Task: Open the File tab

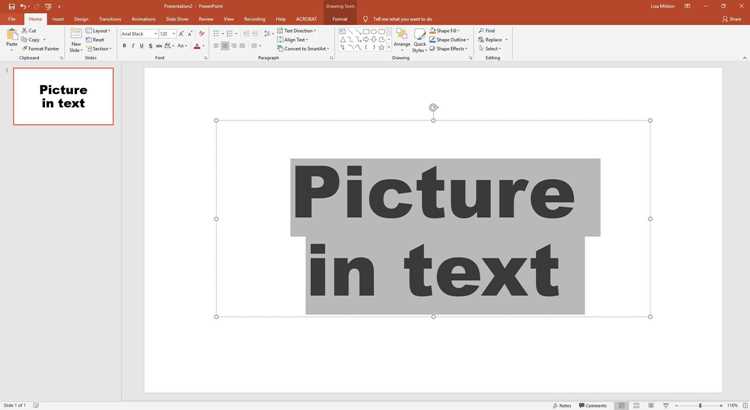Action: [x=12, y=19]
